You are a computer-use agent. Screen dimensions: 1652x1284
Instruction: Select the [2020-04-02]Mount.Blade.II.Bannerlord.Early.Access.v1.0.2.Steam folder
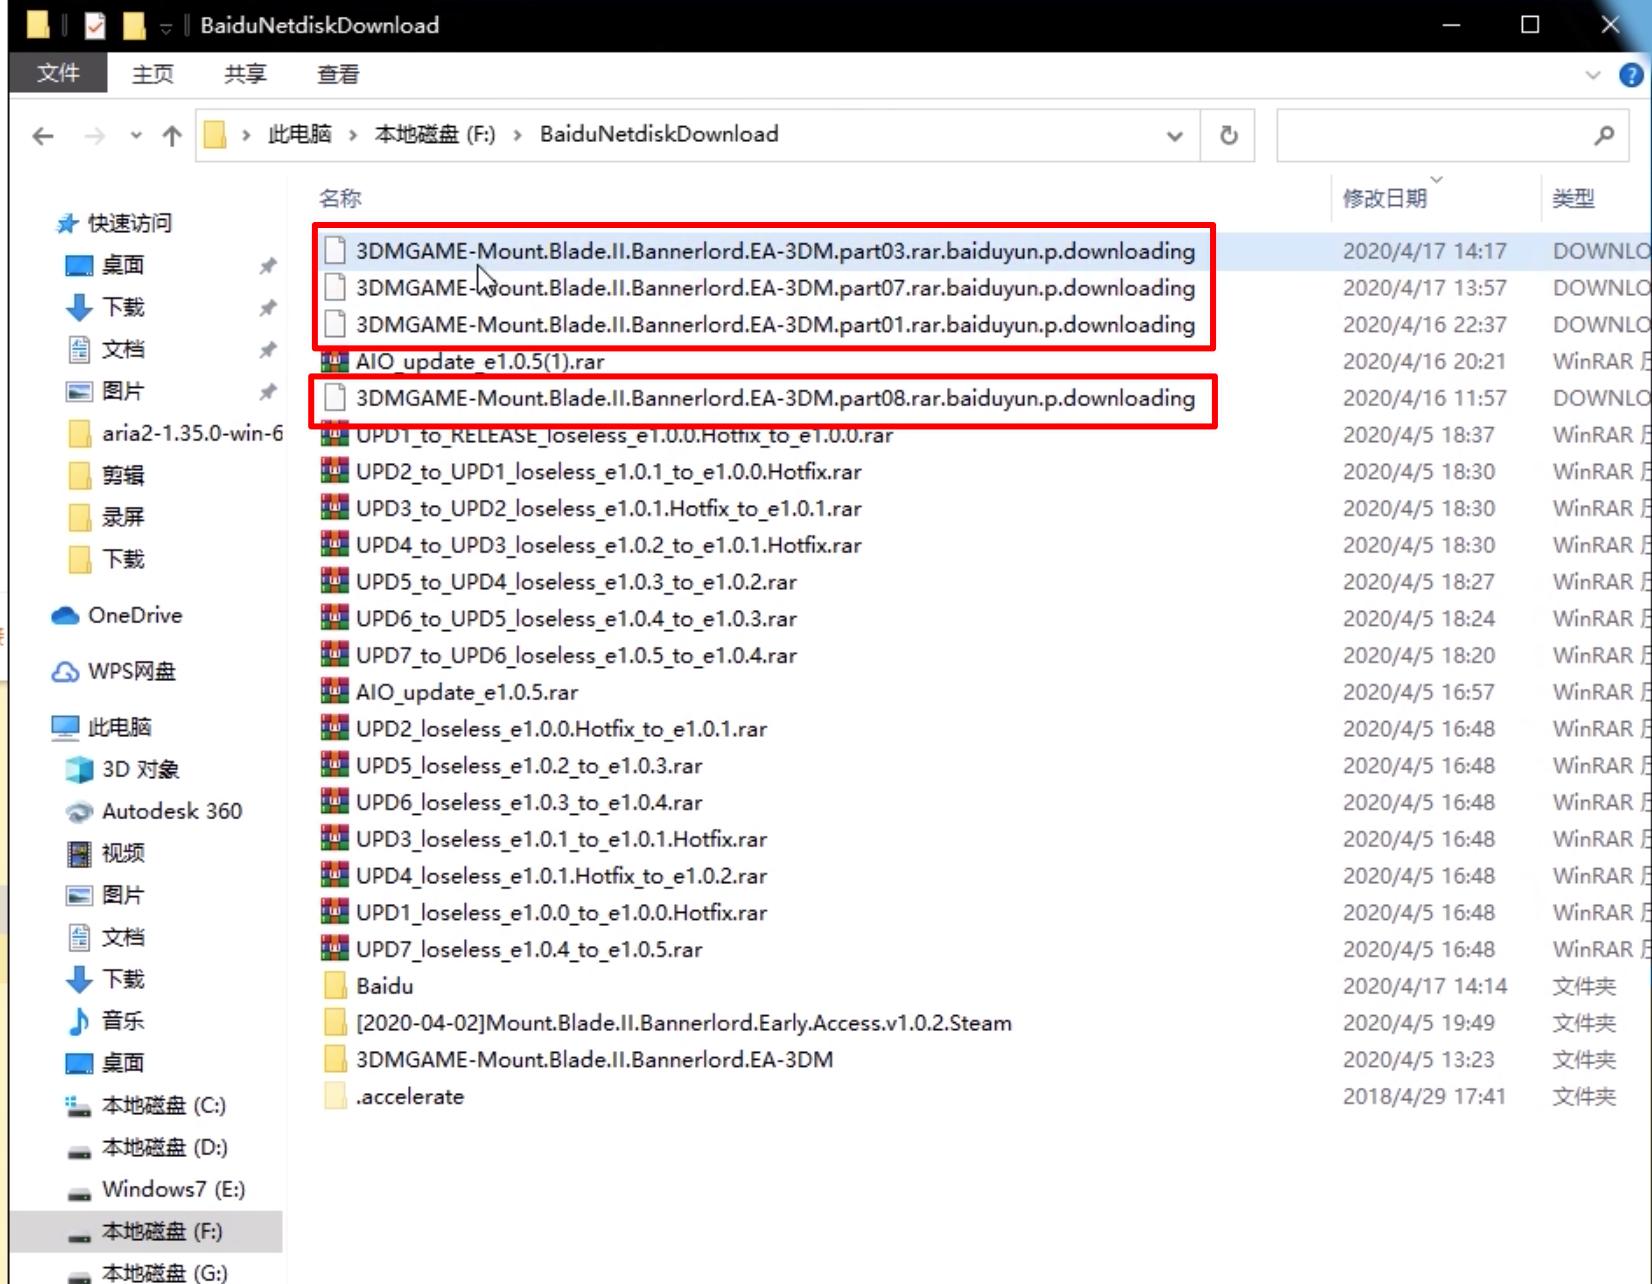(684, 1023)
